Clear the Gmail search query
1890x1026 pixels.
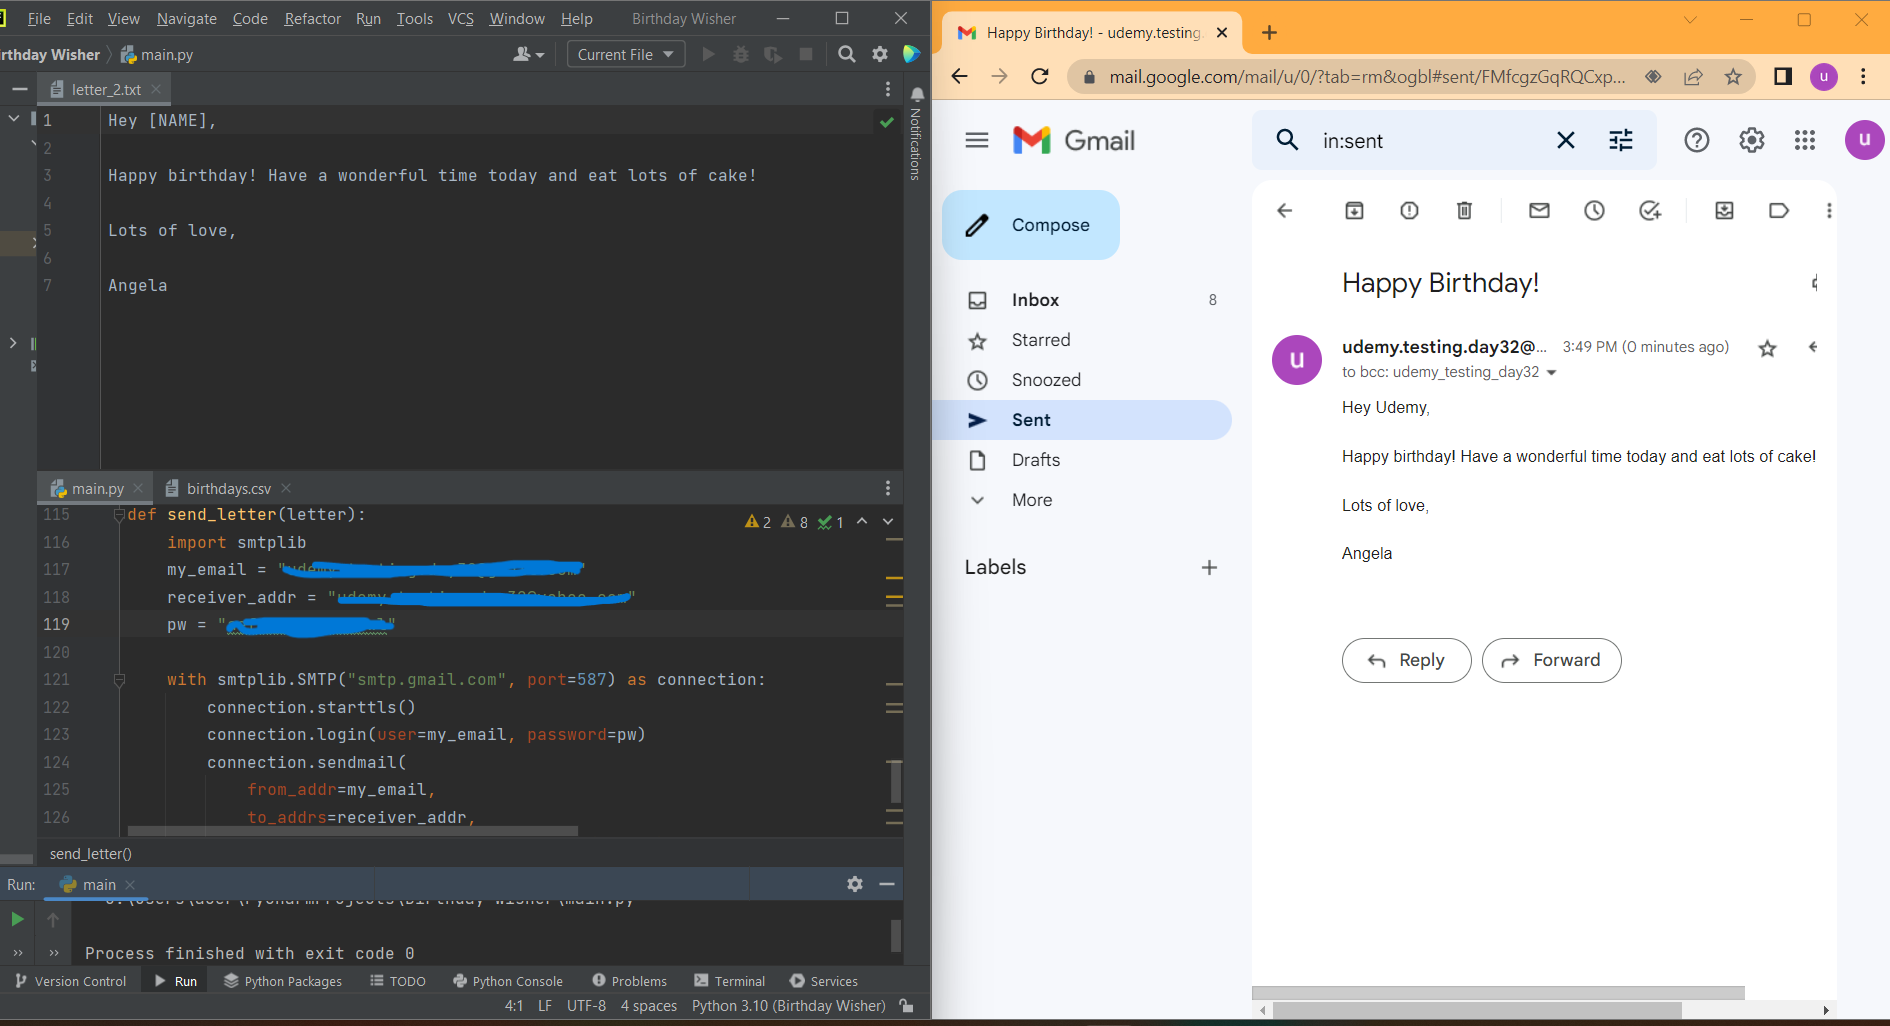[x=1566, y=140]
